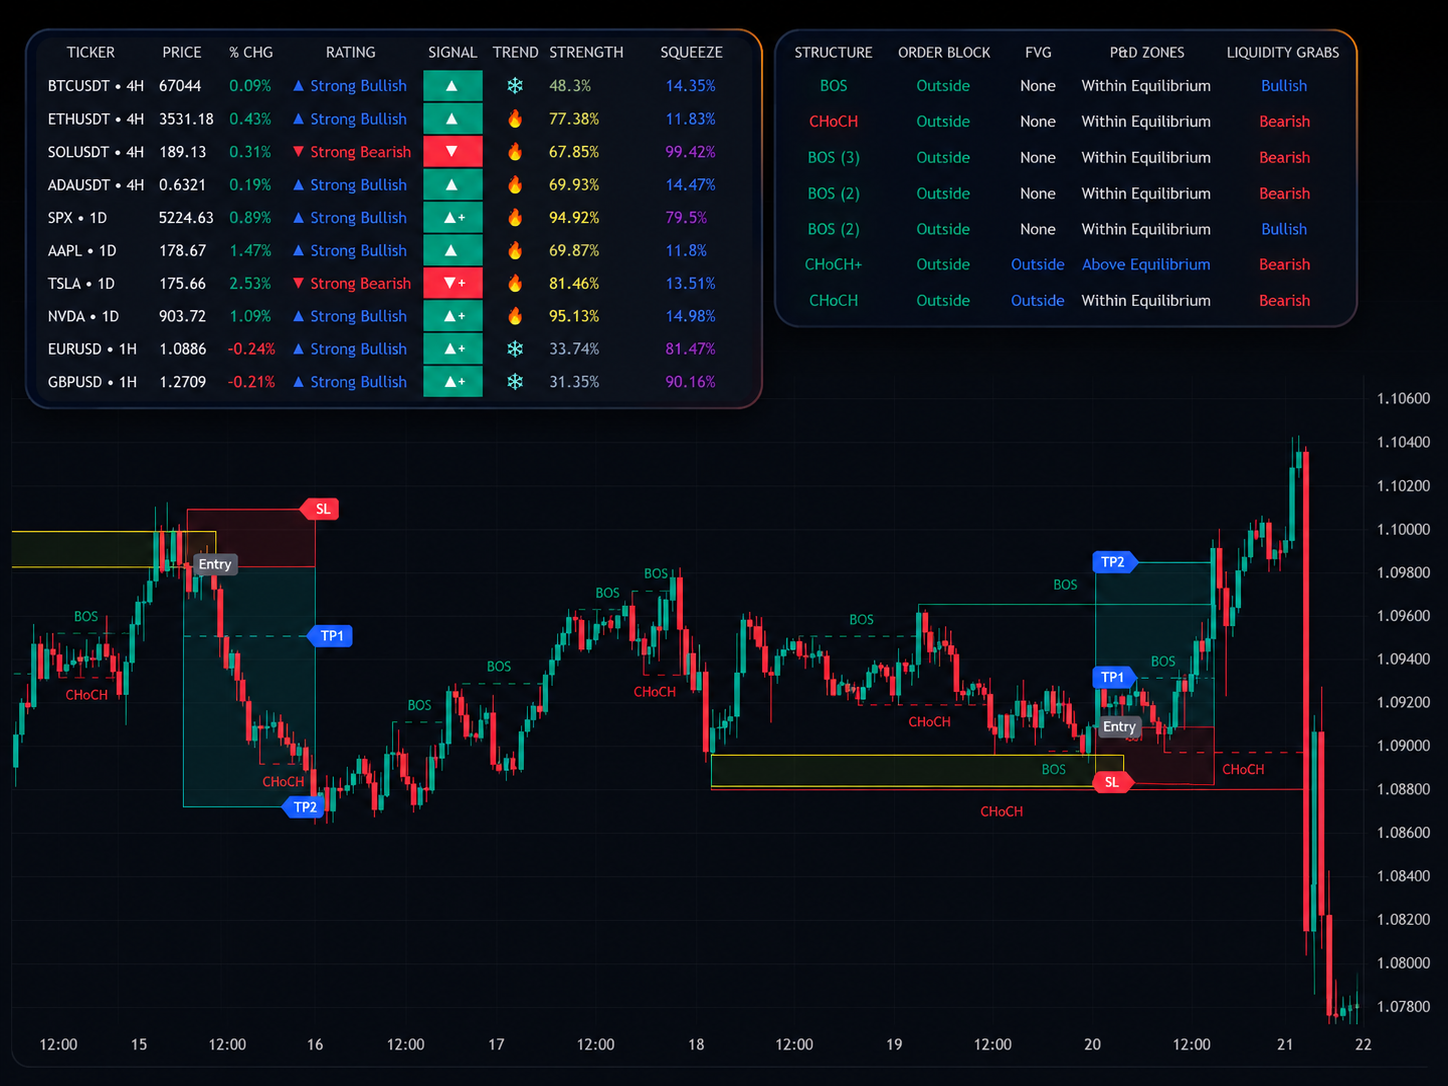
Task: Select the 99.42% squeeze value
Action: click(x=691, y=152)
